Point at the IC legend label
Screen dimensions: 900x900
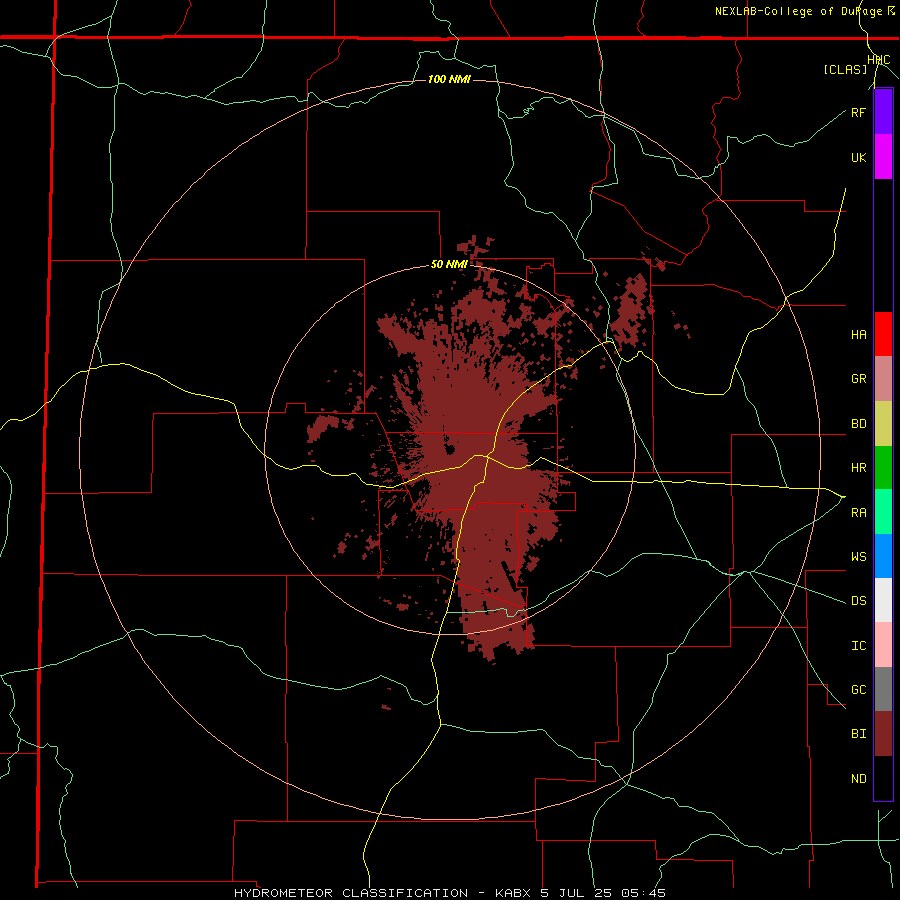858,646
